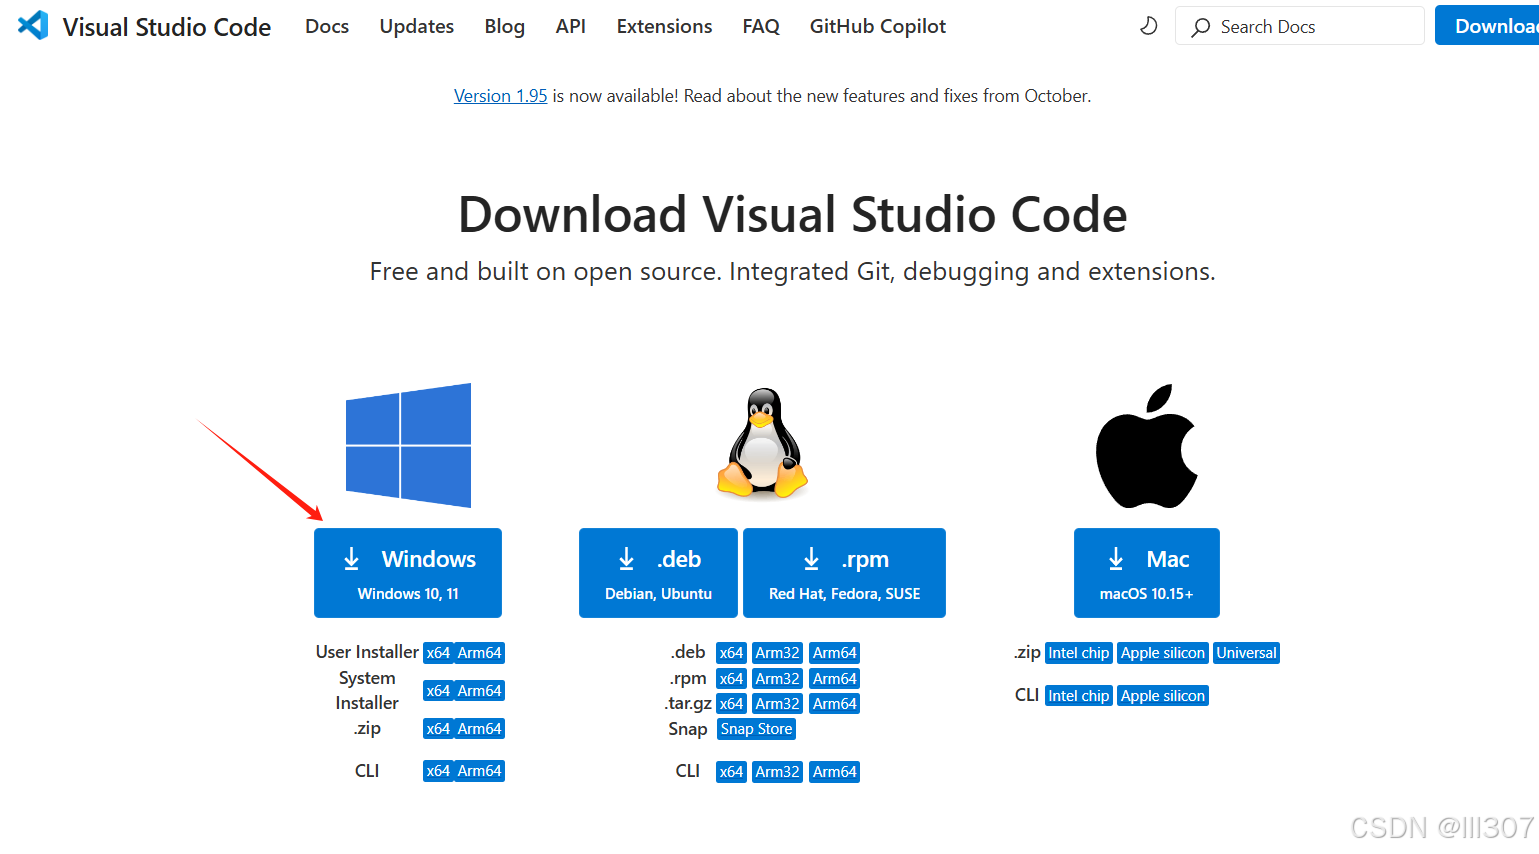Click Mac .zip Apple silicon link

tap(1163, 653)
